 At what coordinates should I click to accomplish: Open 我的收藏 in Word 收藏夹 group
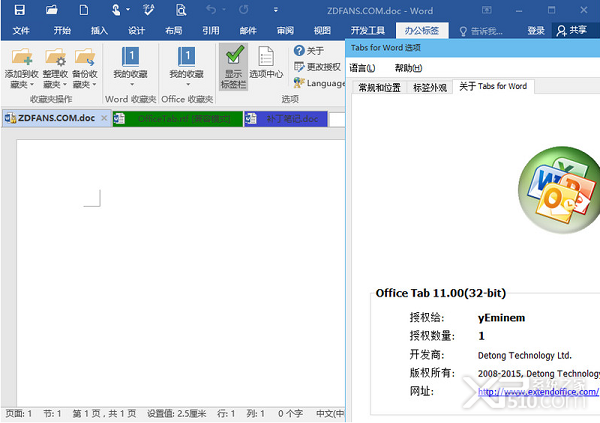tap(130, 66)
